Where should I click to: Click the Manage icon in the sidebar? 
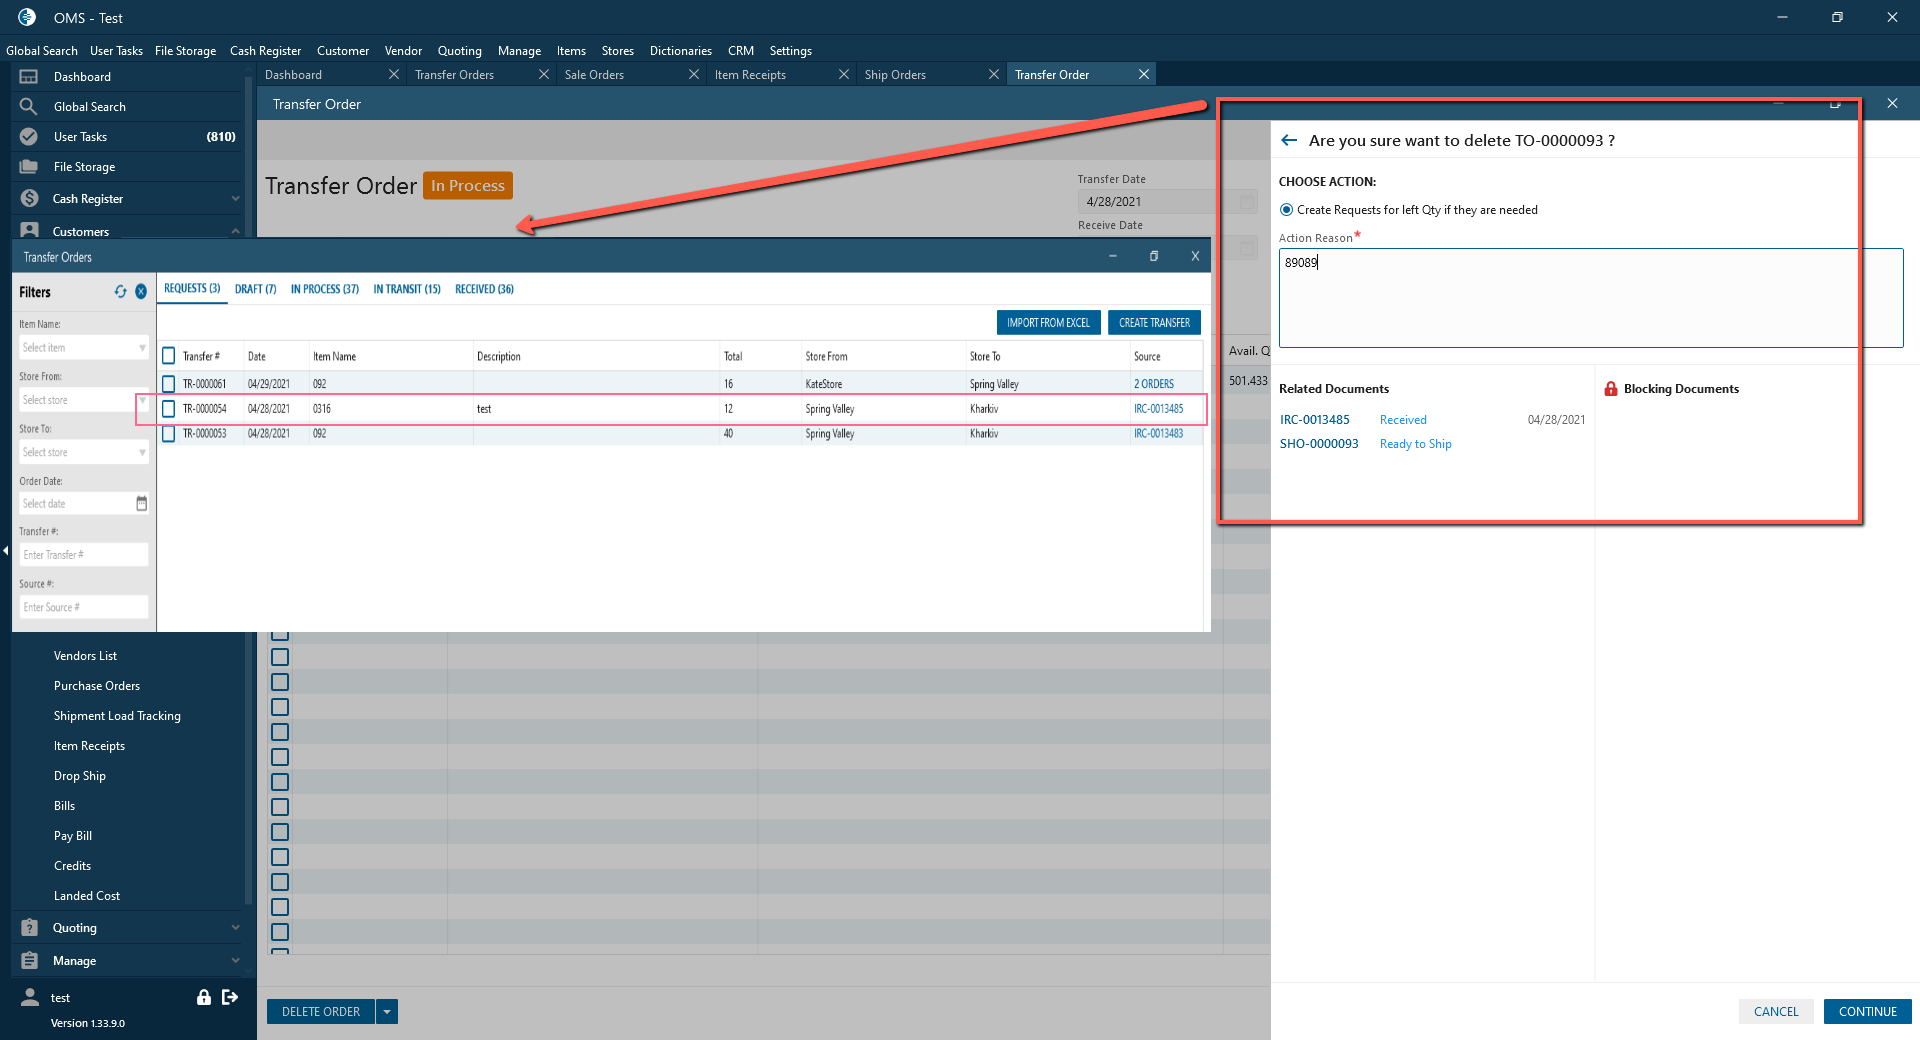click(29, 961)
